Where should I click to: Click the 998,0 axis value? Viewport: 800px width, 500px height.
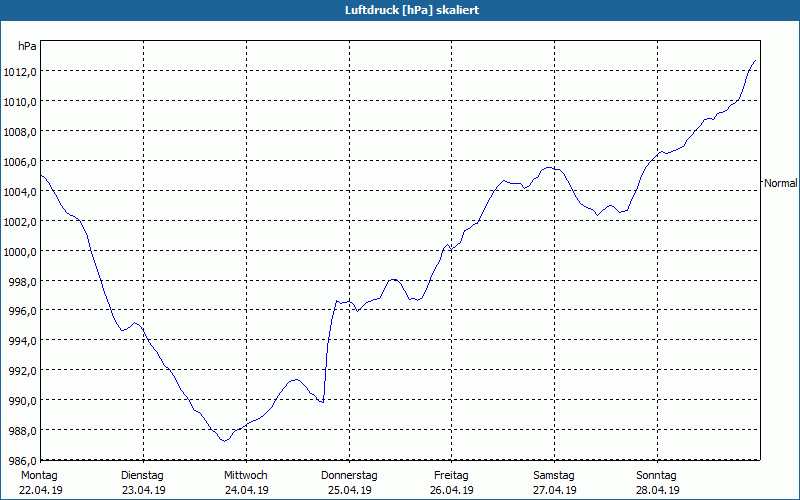(x=23, y=282)
